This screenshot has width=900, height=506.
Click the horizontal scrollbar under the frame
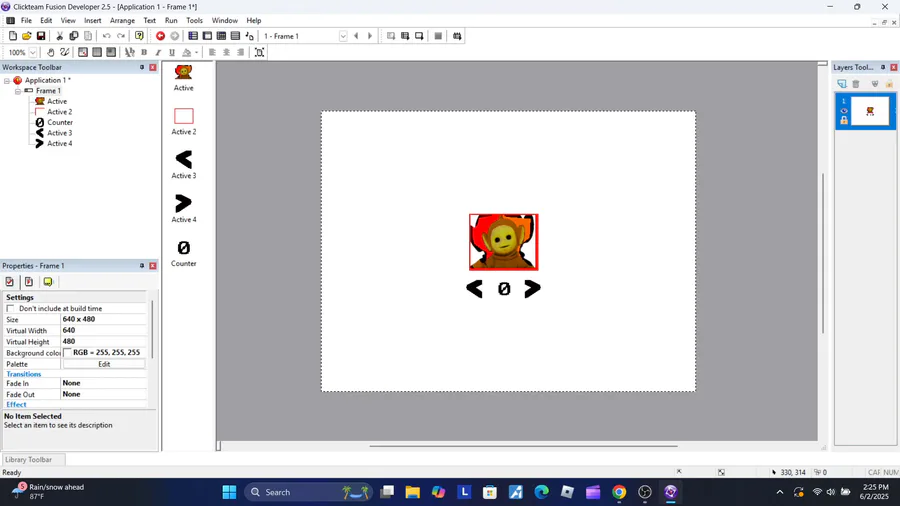[523, 446]
